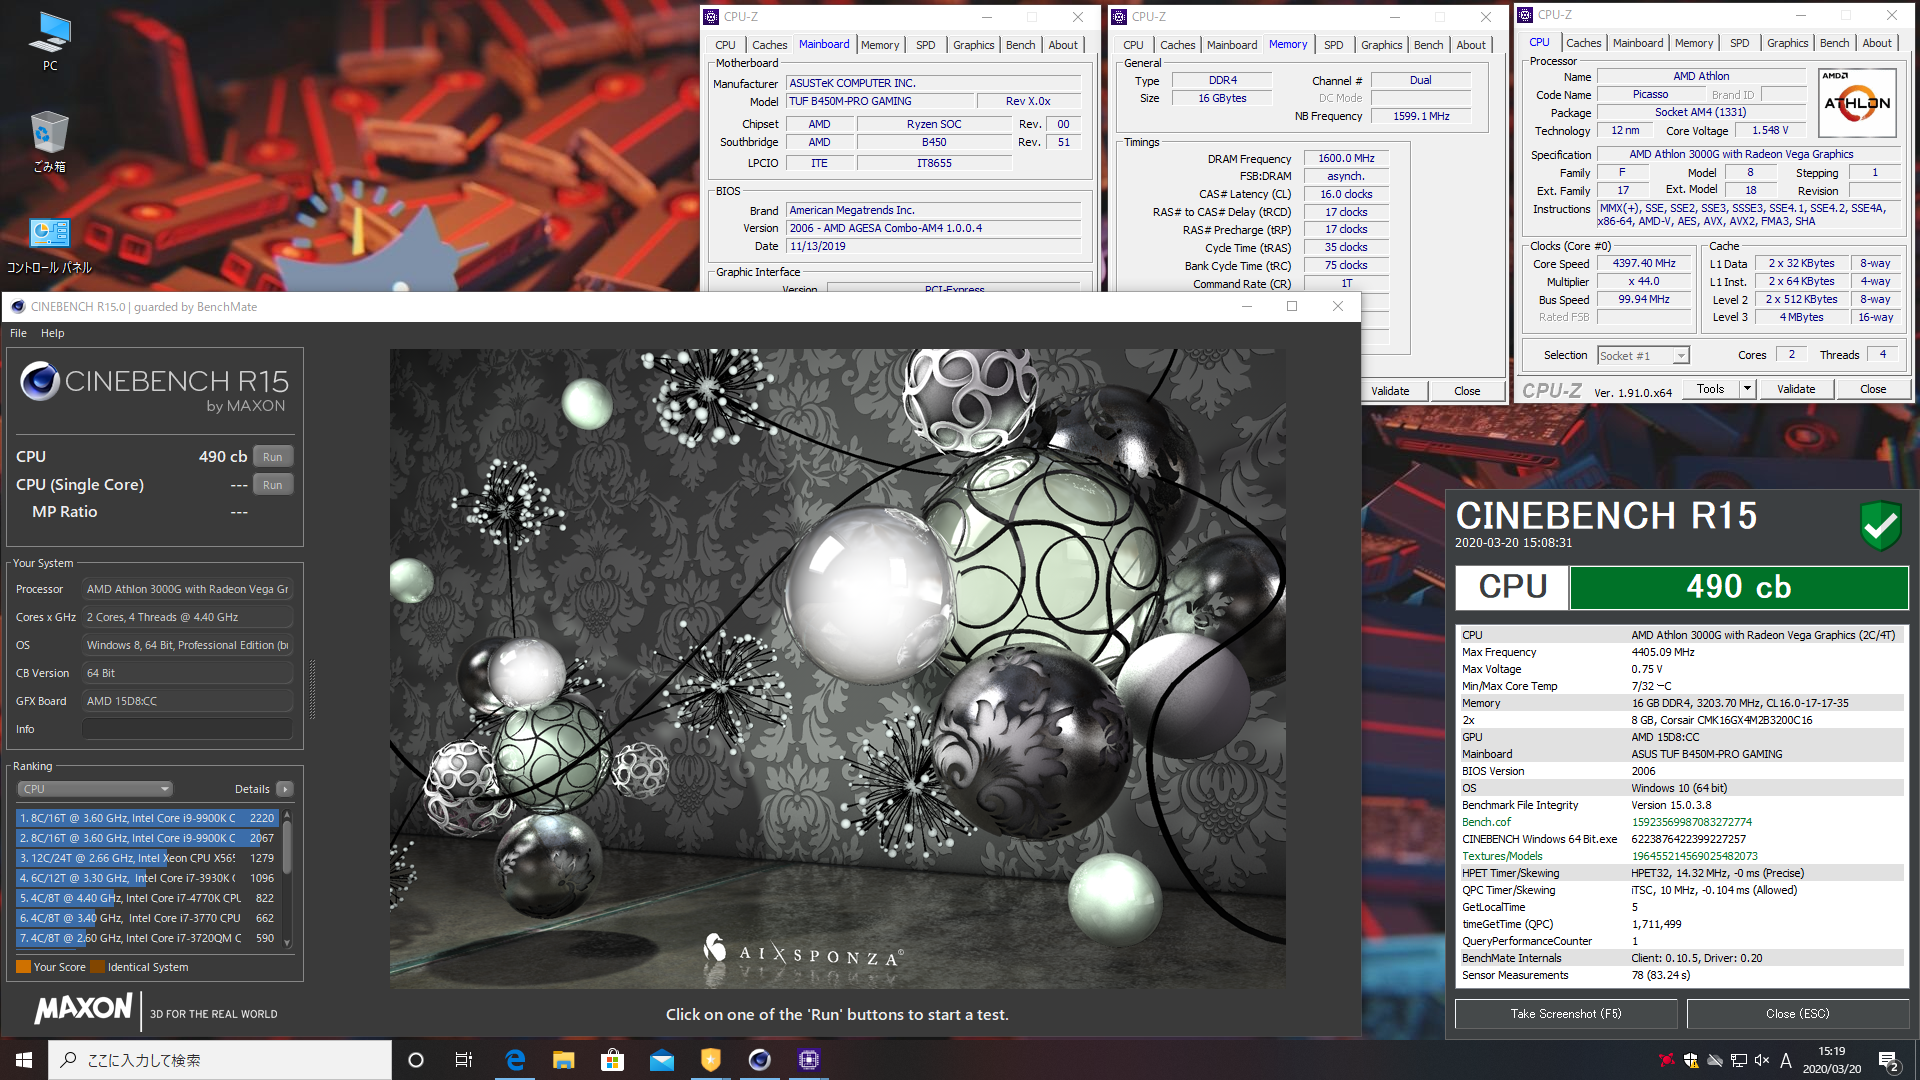
Task: Click the AMD Athlon logo in CPU-Z
Action: point(1857,102)
